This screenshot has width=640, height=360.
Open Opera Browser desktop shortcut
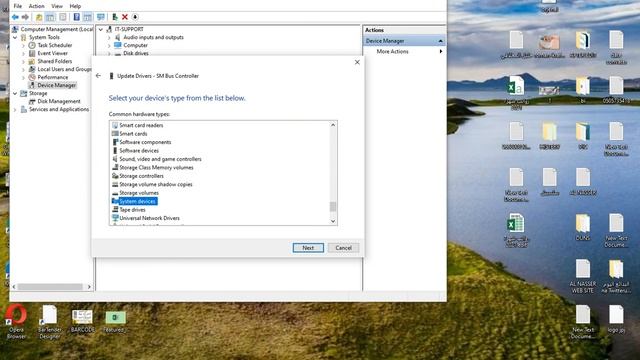[x=16, y=322]
